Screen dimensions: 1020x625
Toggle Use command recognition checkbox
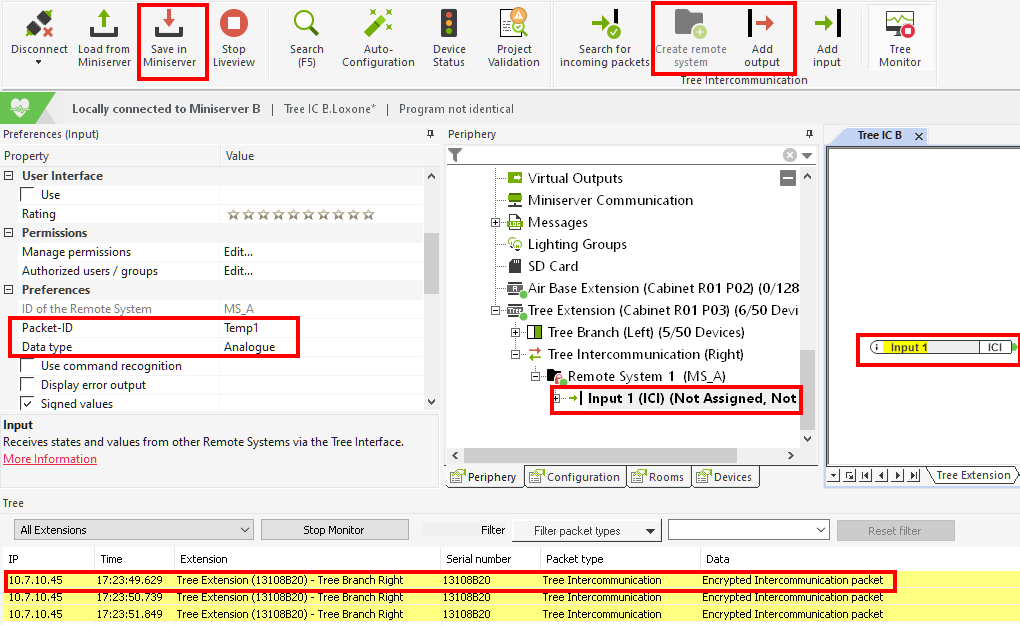[28, 366]
